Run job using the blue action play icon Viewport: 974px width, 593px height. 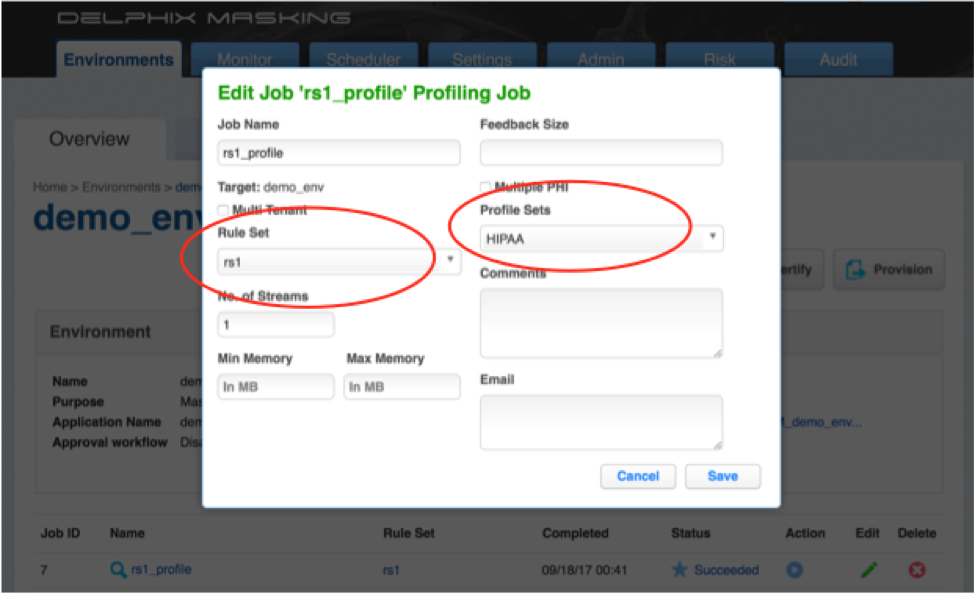(795, 570)
